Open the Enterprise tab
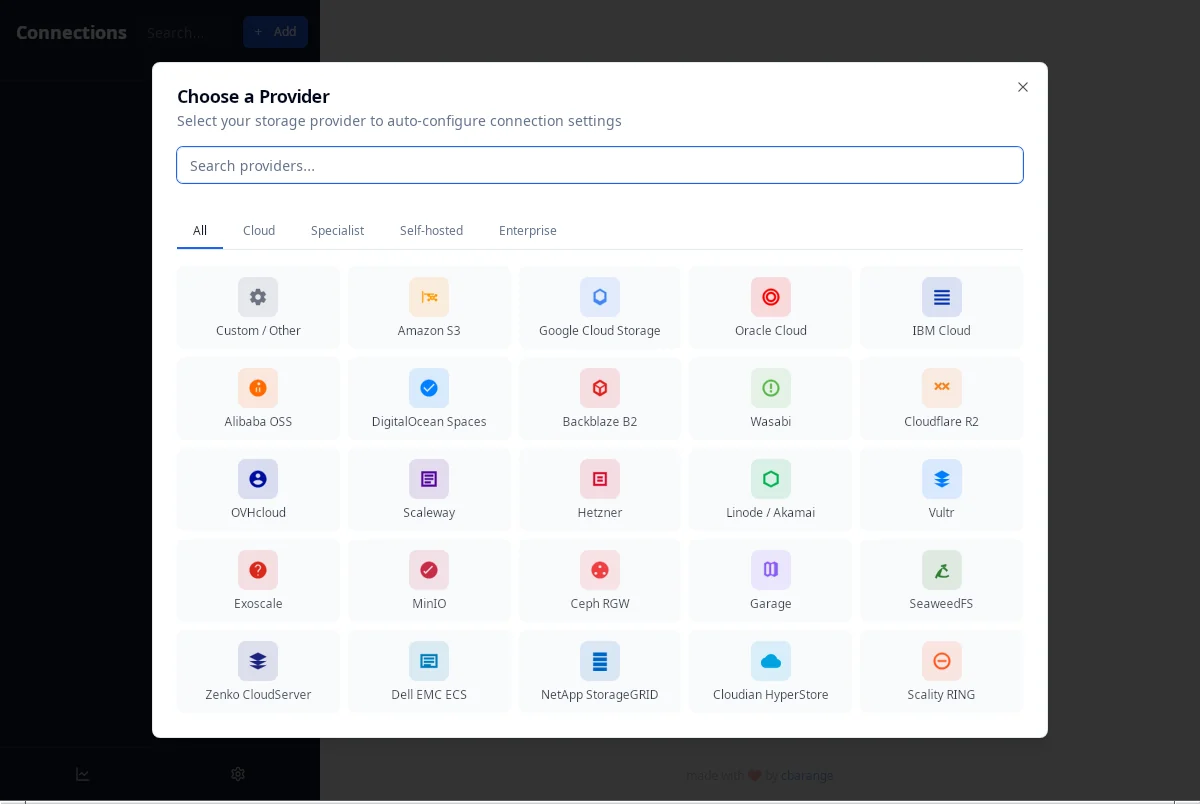Screen dimensions: 1200x804 pos(528,231)
